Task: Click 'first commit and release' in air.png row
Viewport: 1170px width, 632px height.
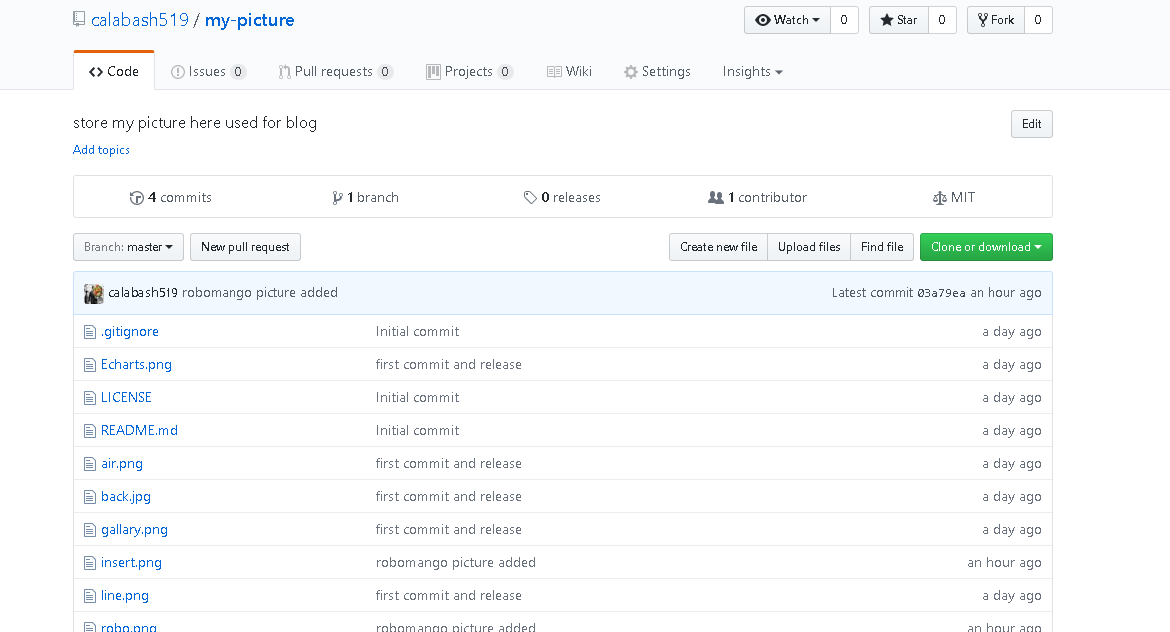Action: click(448, 463)
